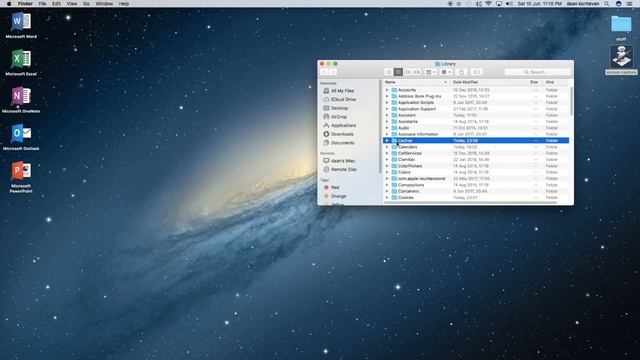Expand the Containers folder triangle
The image size is (640, 360).
[x=387, y=191]
